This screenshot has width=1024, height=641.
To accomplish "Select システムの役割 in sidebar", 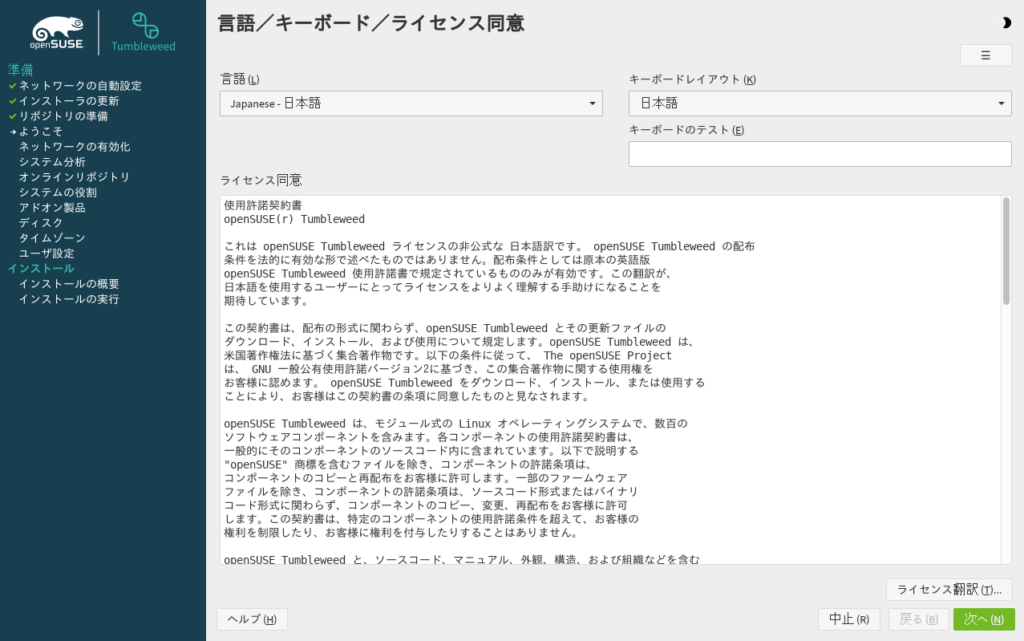I will (x=57, y=192).
